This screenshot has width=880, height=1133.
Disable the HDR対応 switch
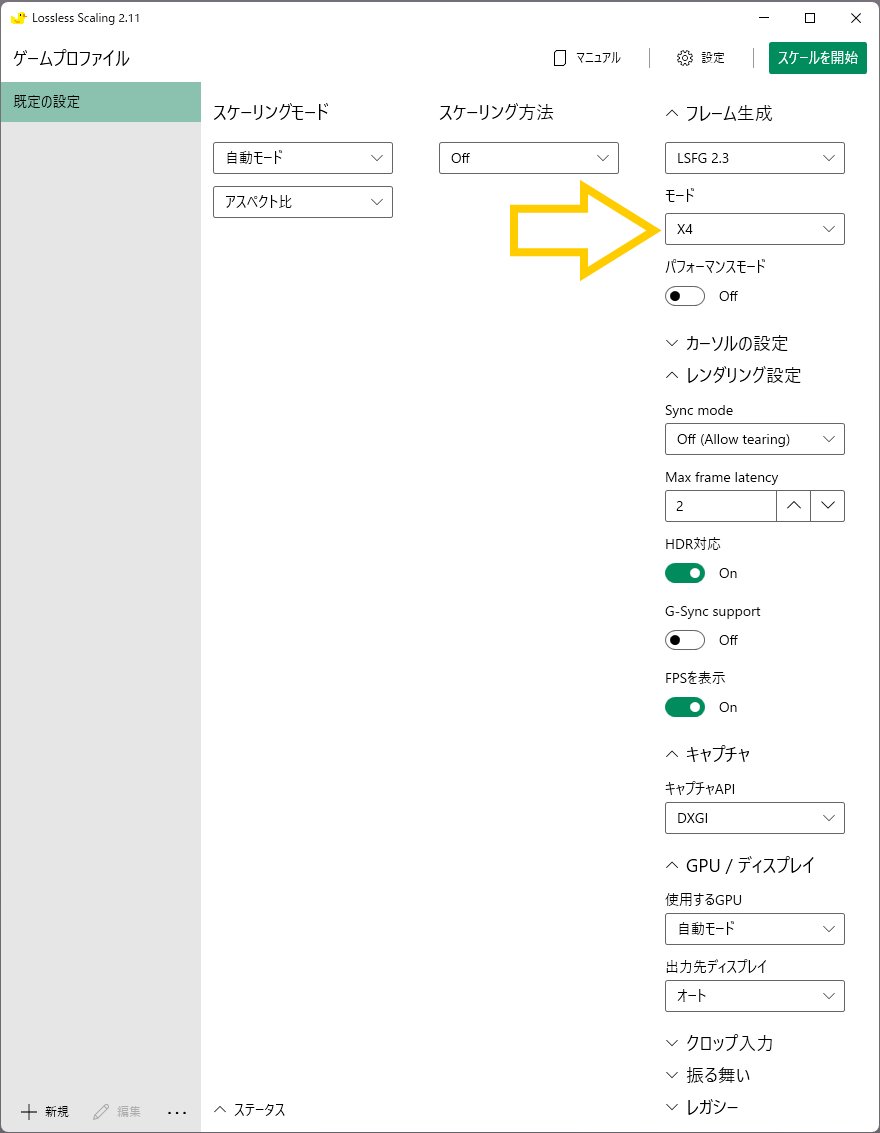(x=684, y=574)
